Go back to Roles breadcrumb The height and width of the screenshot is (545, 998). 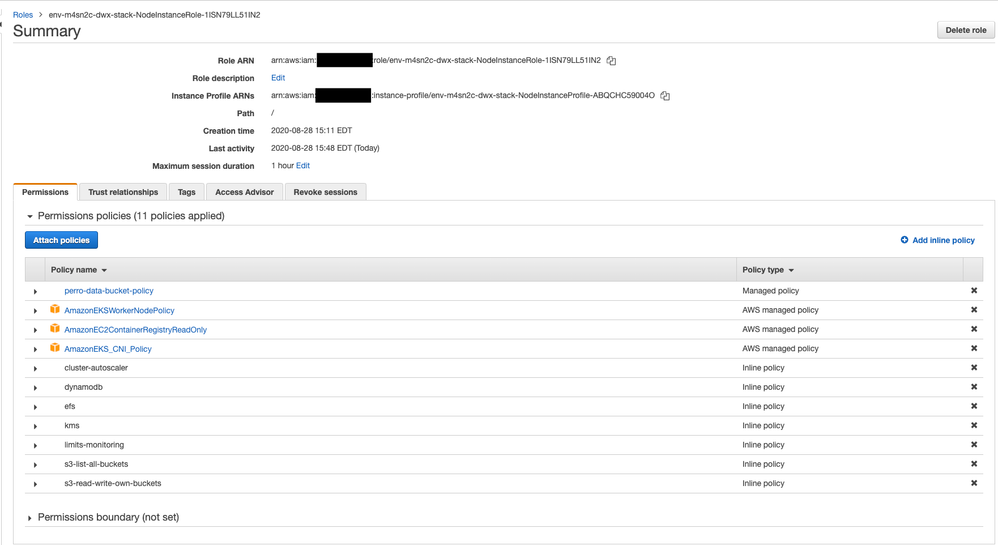(x=23, y=15)
